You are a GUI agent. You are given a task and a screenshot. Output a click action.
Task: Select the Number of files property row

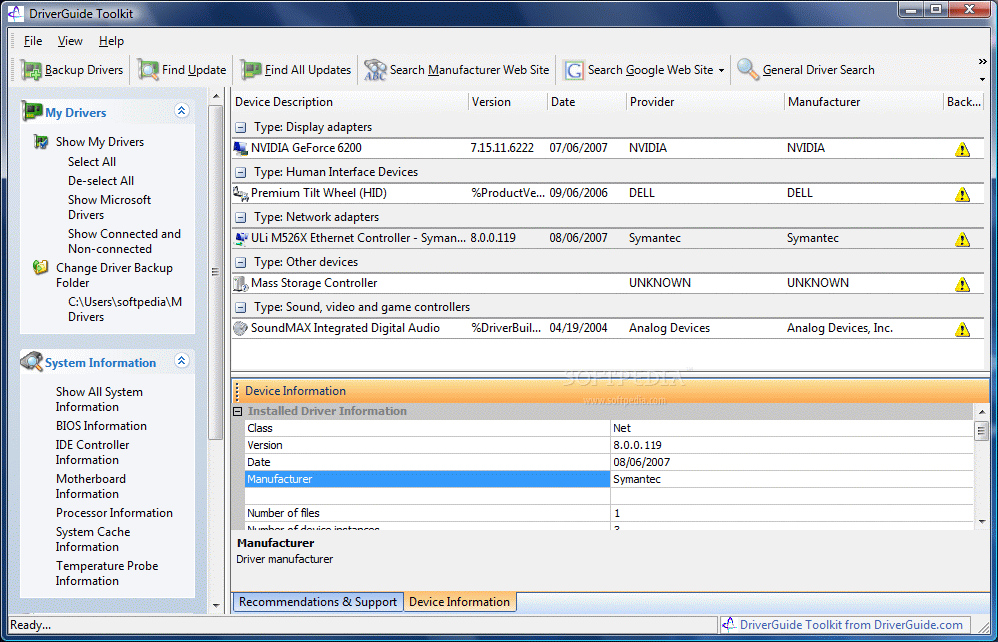click(610, 513)
